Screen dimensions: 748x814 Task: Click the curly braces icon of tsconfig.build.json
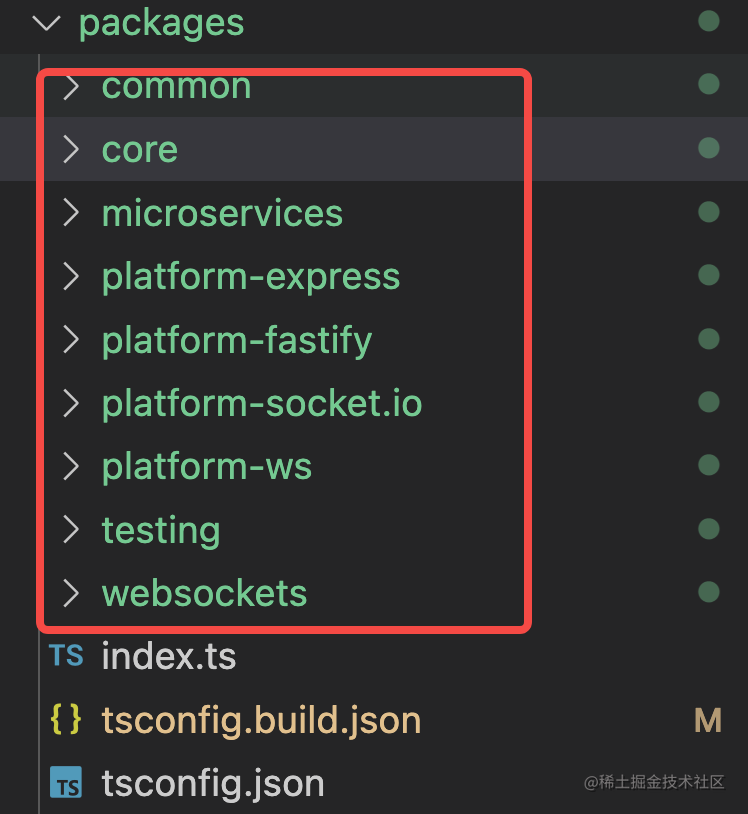click(66, 721)
